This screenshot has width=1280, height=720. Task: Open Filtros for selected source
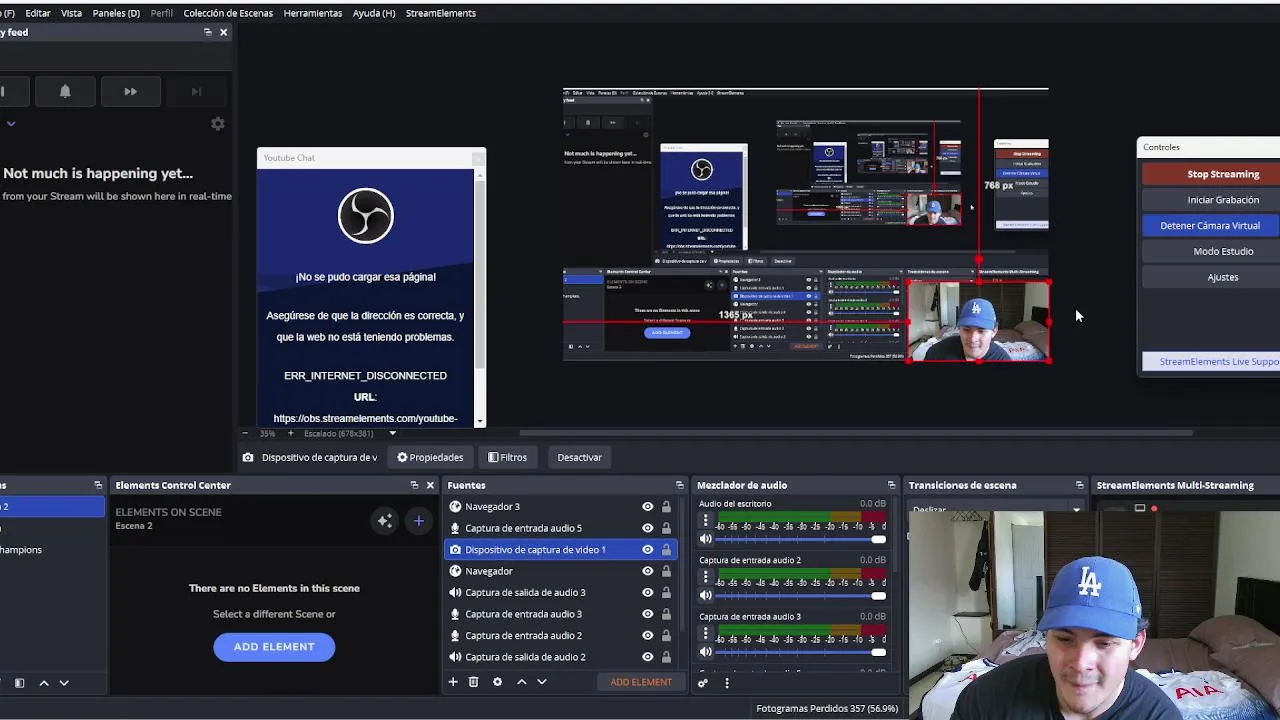coord(507,458)
